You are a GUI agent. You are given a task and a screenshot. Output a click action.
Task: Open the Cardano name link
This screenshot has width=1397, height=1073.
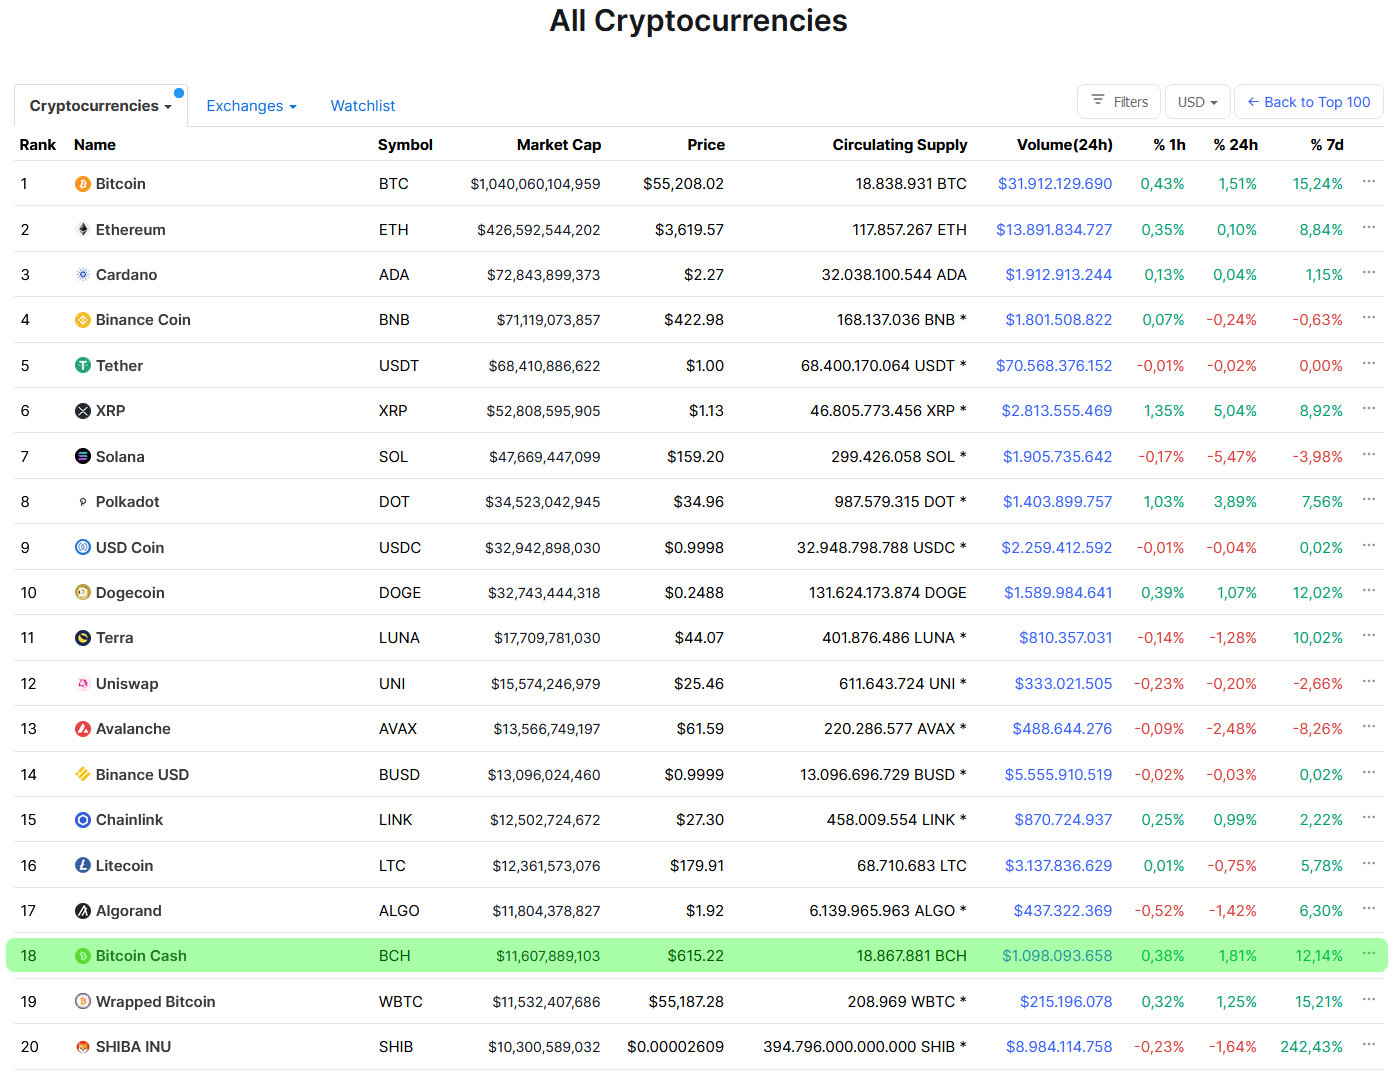click(x=127, y=275)
